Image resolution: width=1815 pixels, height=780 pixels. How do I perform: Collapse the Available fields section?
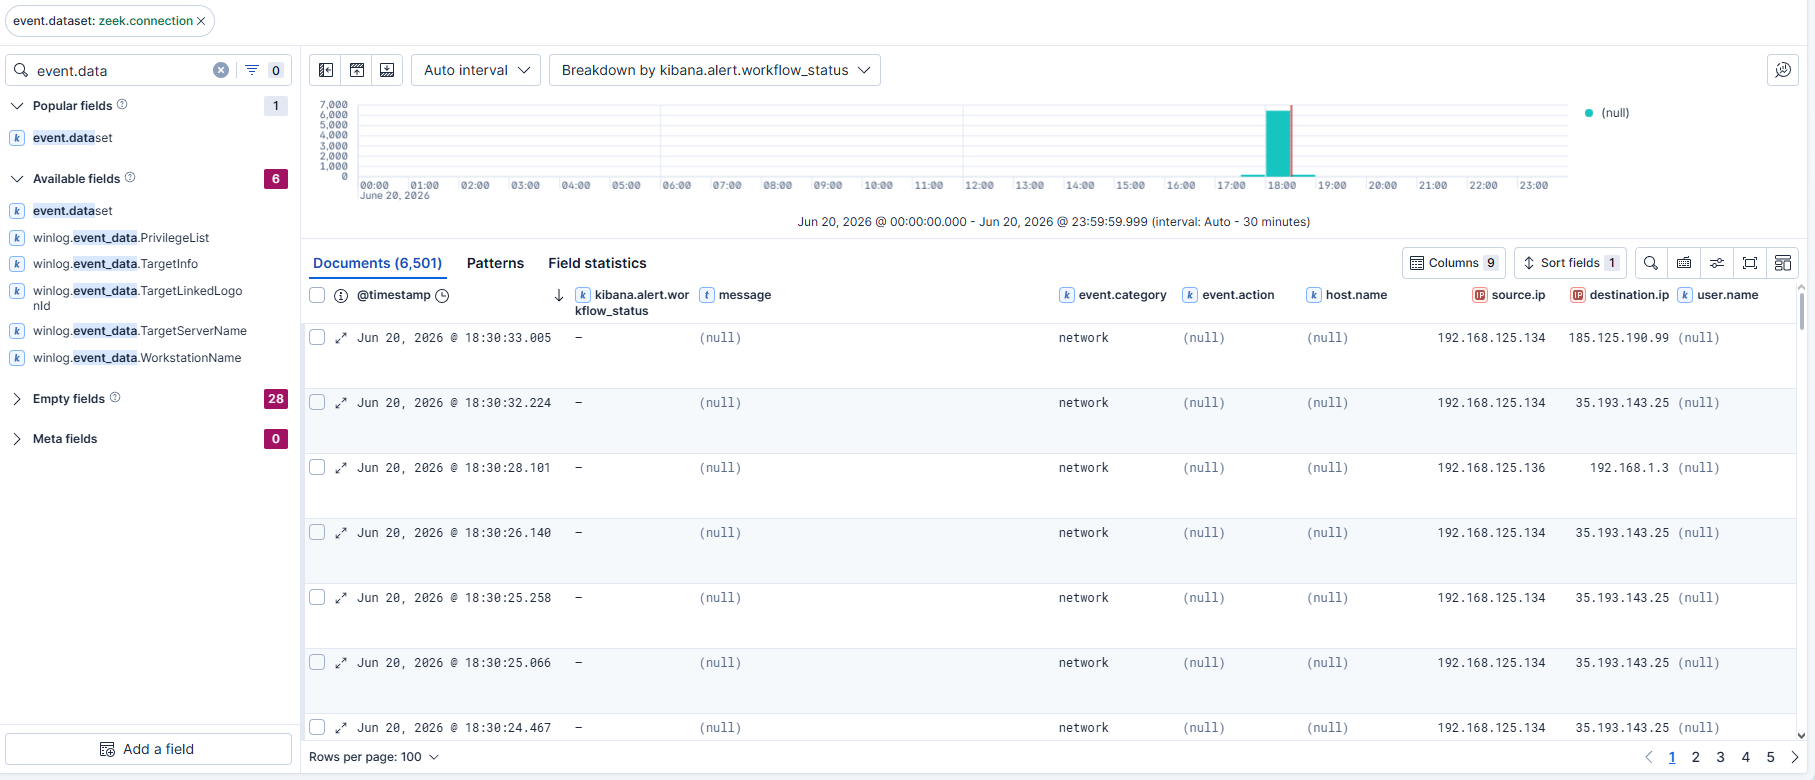pyautogui.click(x=17, y=178)
